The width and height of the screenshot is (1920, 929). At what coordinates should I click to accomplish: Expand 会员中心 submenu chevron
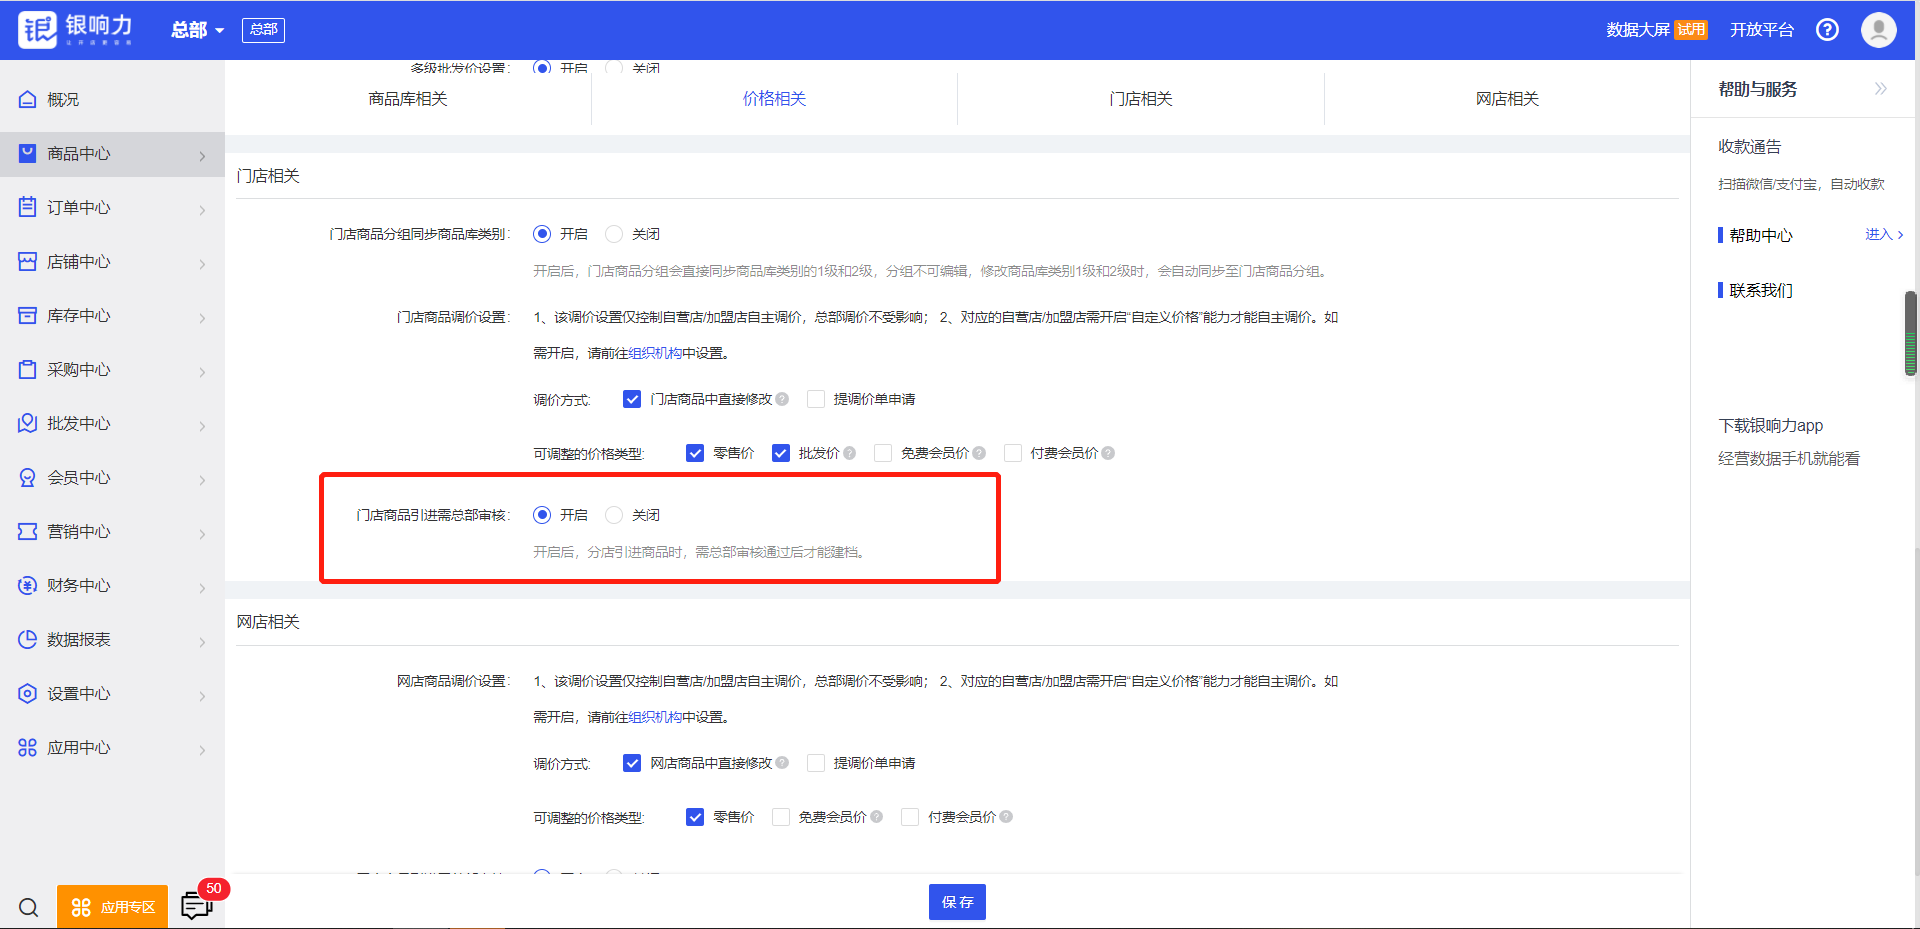(x=202, y=480)
